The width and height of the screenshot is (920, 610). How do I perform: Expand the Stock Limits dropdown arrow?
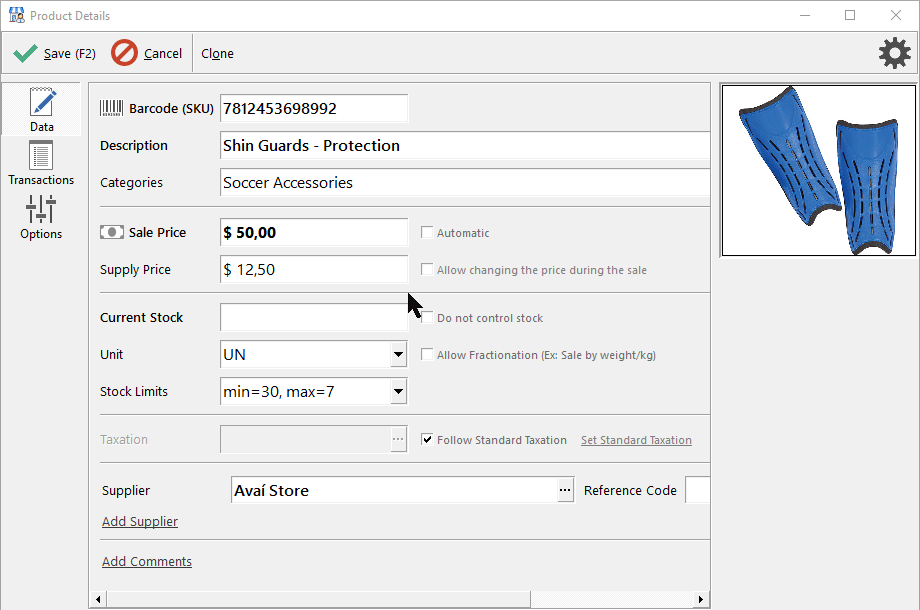[x=398, y=391]
